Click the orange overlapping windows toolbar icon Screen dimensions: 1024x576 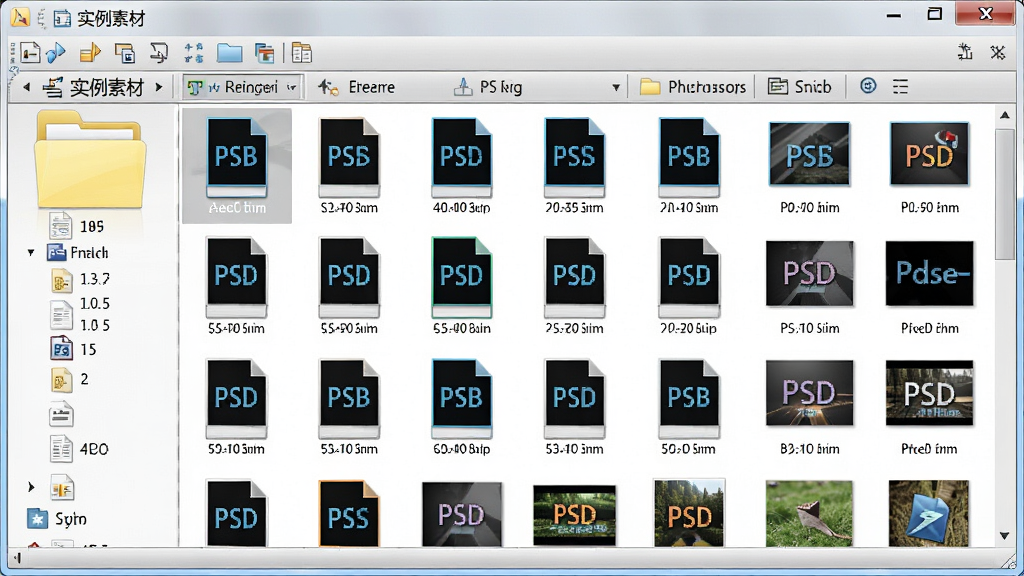point(264,54)
